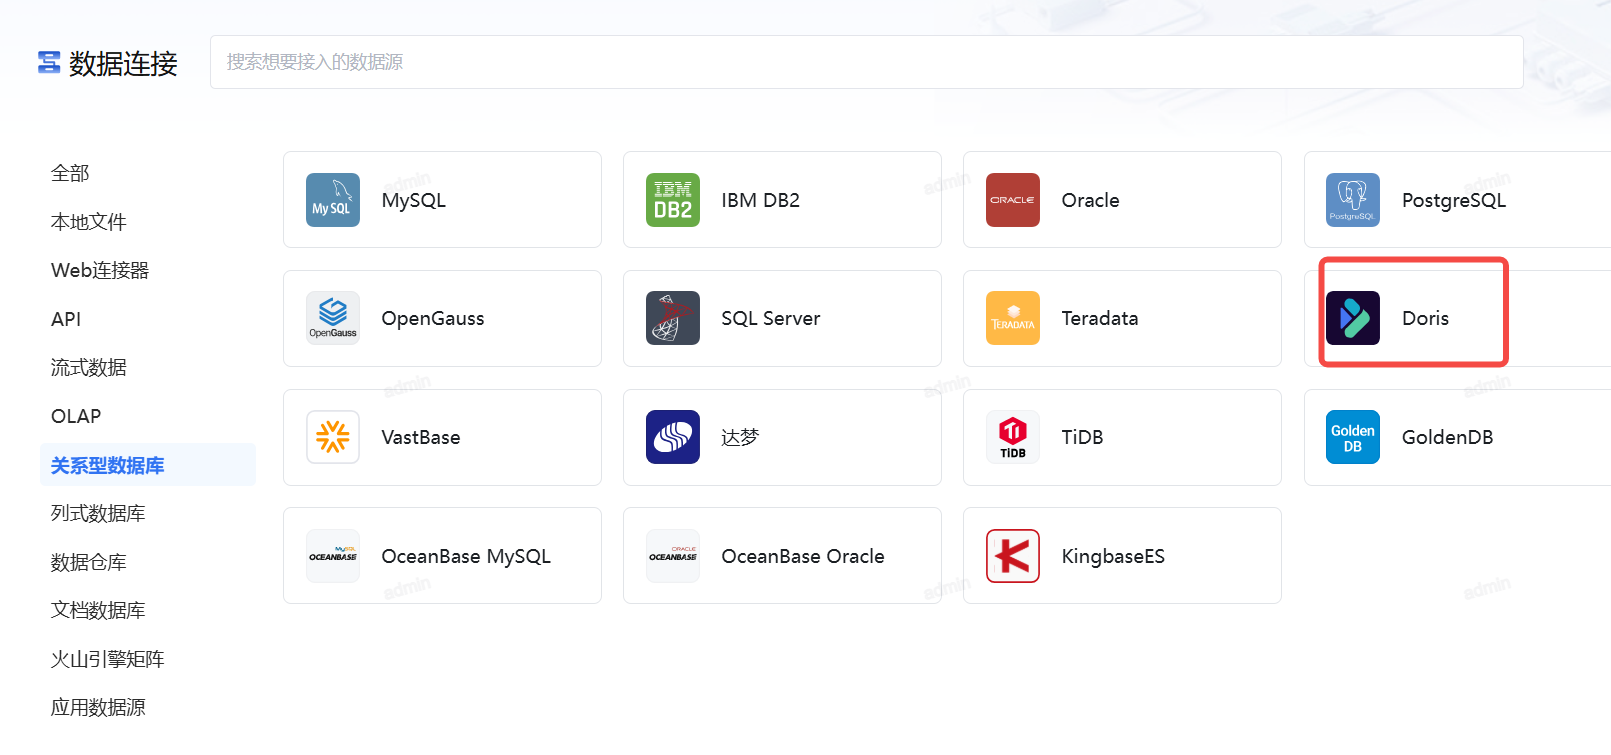Select the IBM DB2 logo icon
1611x755 pixels.
[673, 200]
